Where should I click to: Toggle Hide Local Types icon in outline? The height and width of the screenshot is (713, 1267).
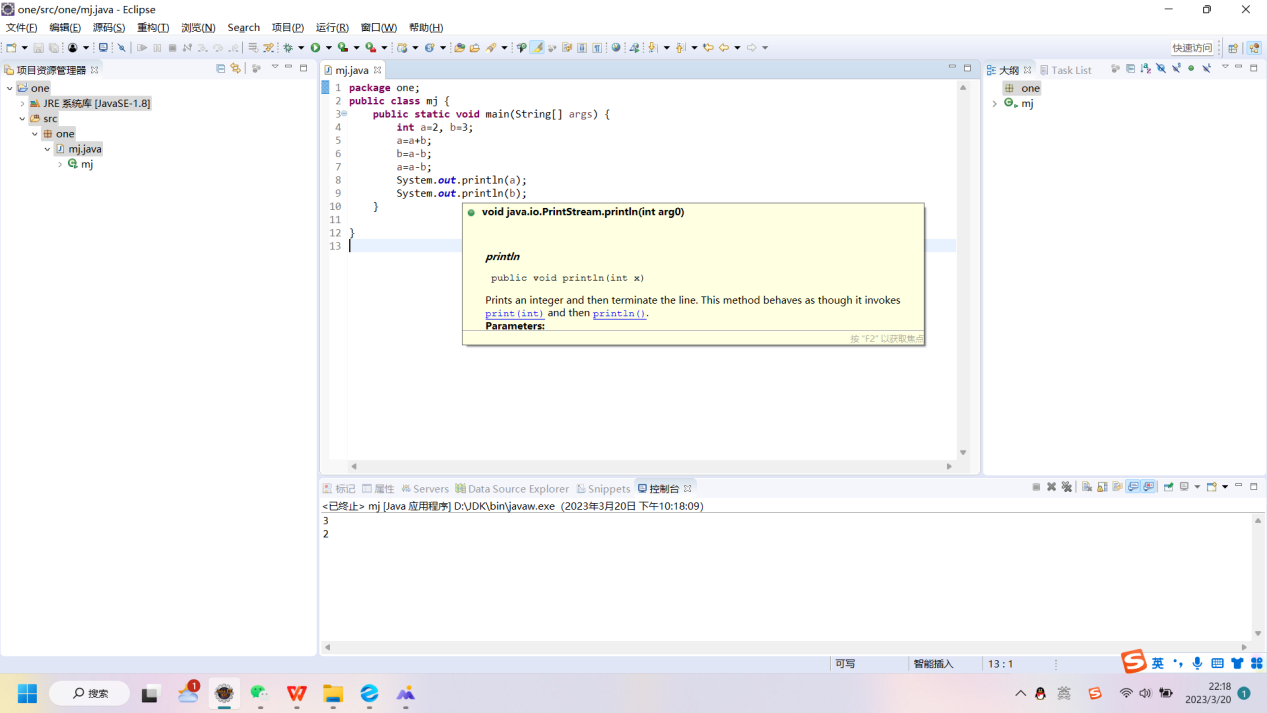(x=1206, y=68)
